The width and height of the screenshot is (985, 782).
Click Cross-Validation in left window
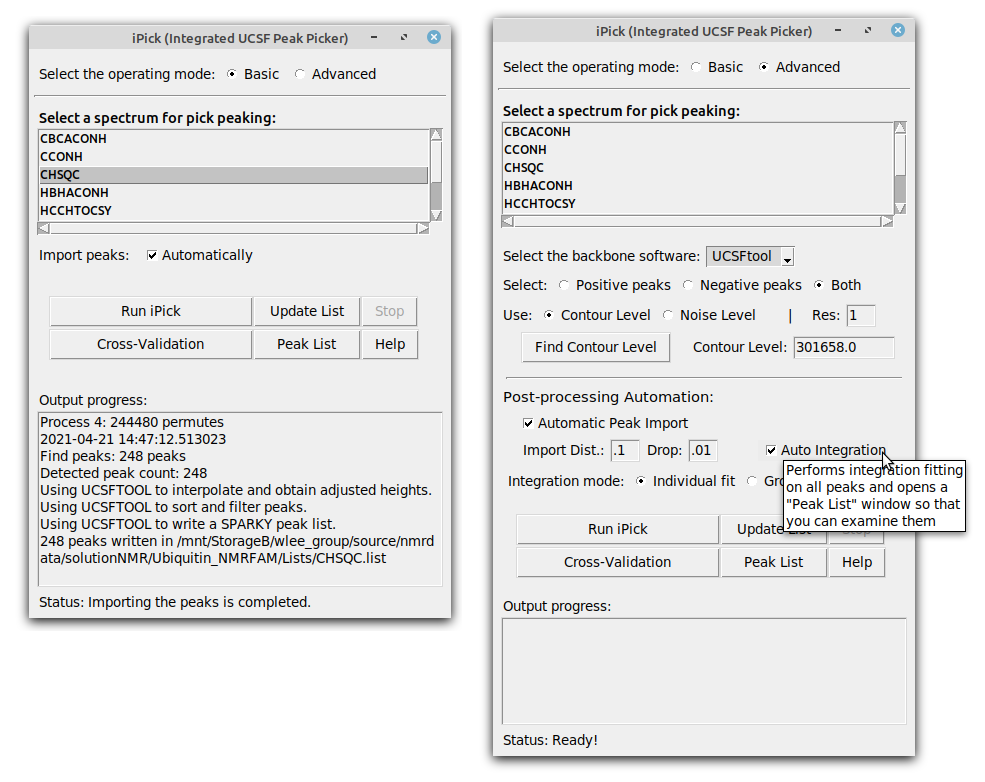(151, 344)
